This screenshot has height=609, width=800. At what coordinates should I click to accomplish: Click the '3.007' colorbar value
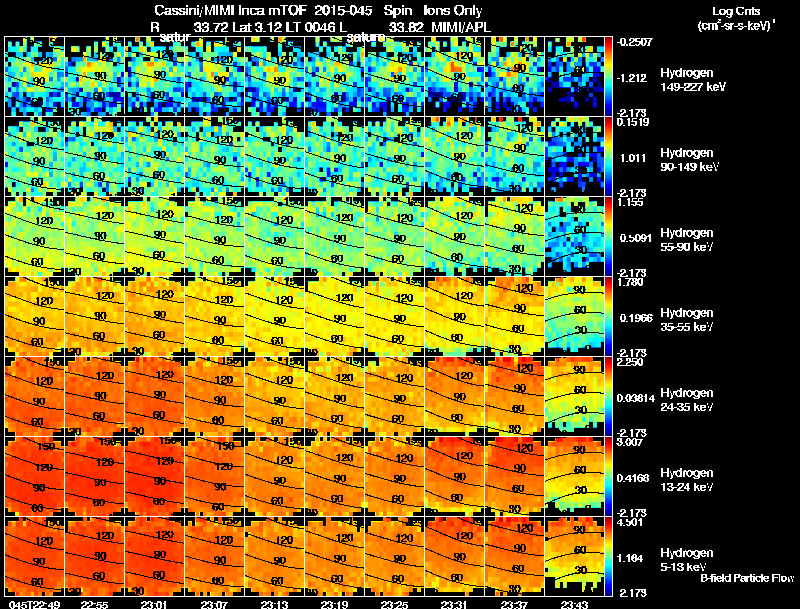(x=630, y=442)
